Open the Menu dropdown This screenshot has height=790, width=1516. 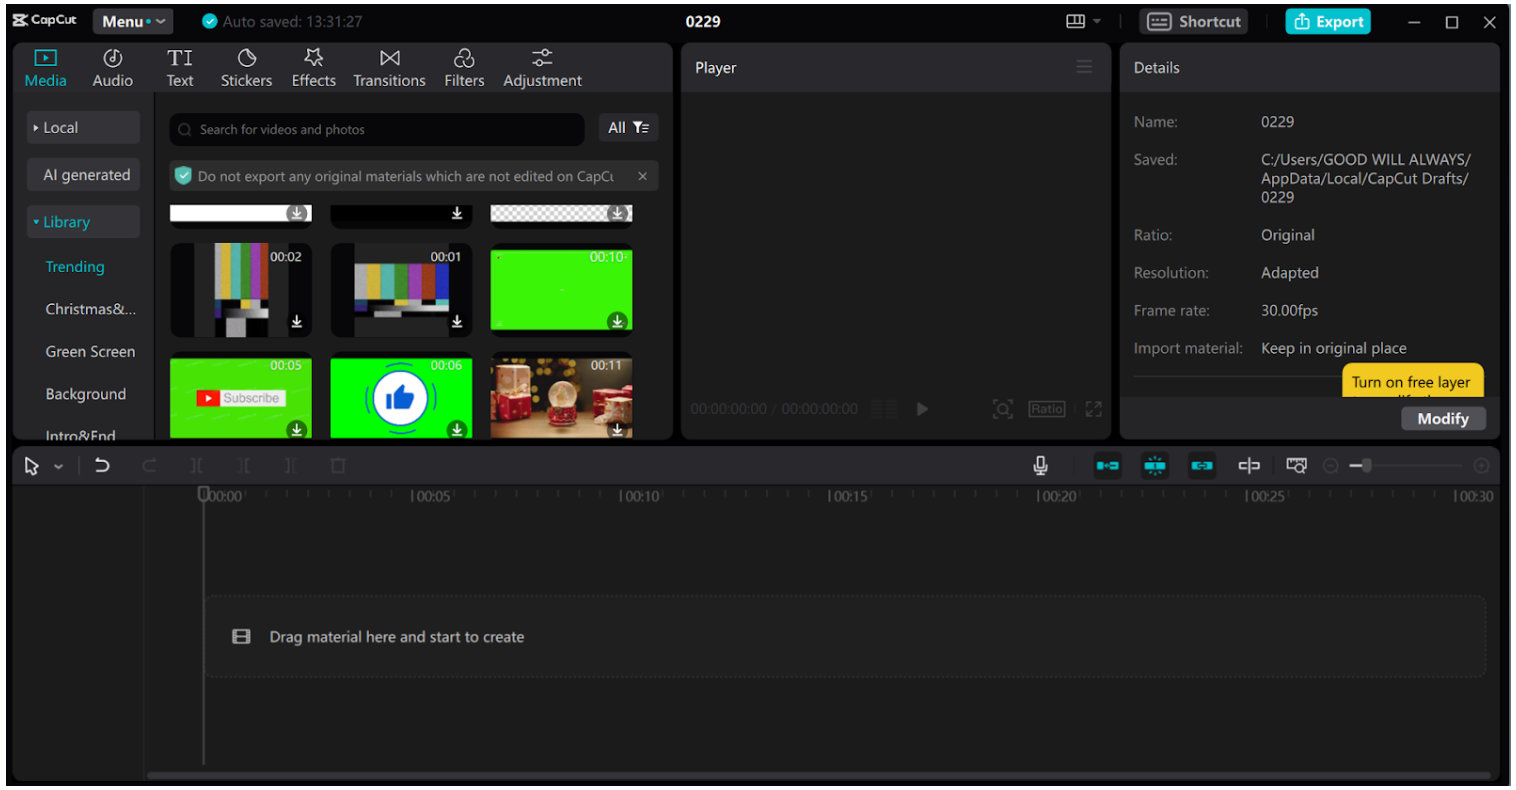coord(133,20)
